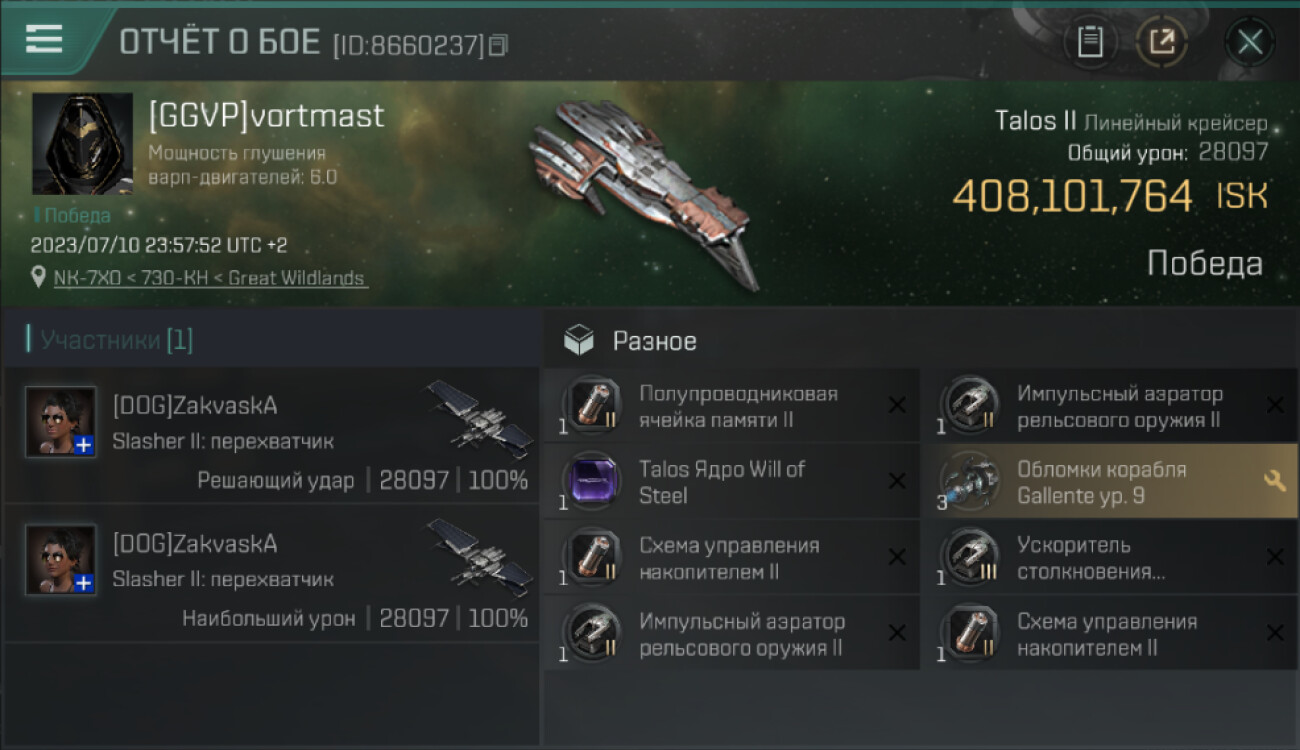This screenshot has height=750, width=1300.
Task: Open the hamburger menu in the header
Action: point(44,39)
